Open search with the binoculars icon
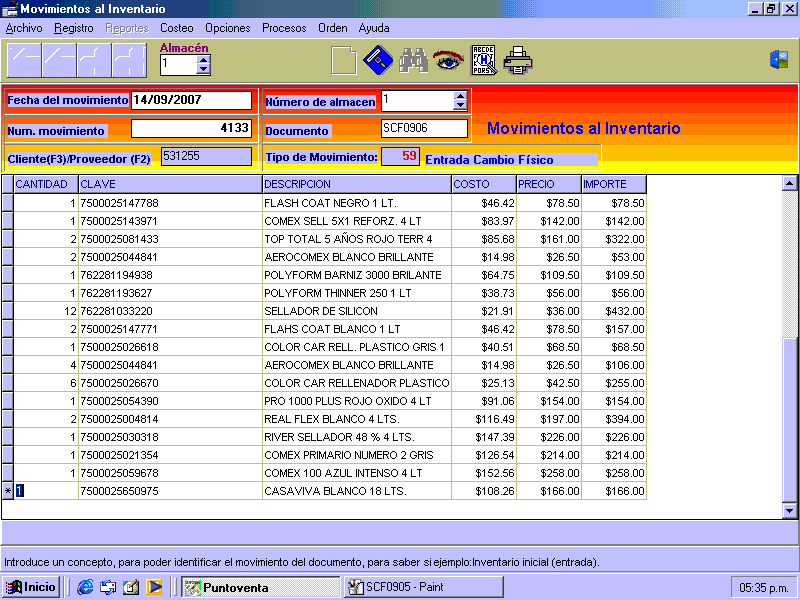800x600 pixels. pyautogui.click(x=413, y=61)
